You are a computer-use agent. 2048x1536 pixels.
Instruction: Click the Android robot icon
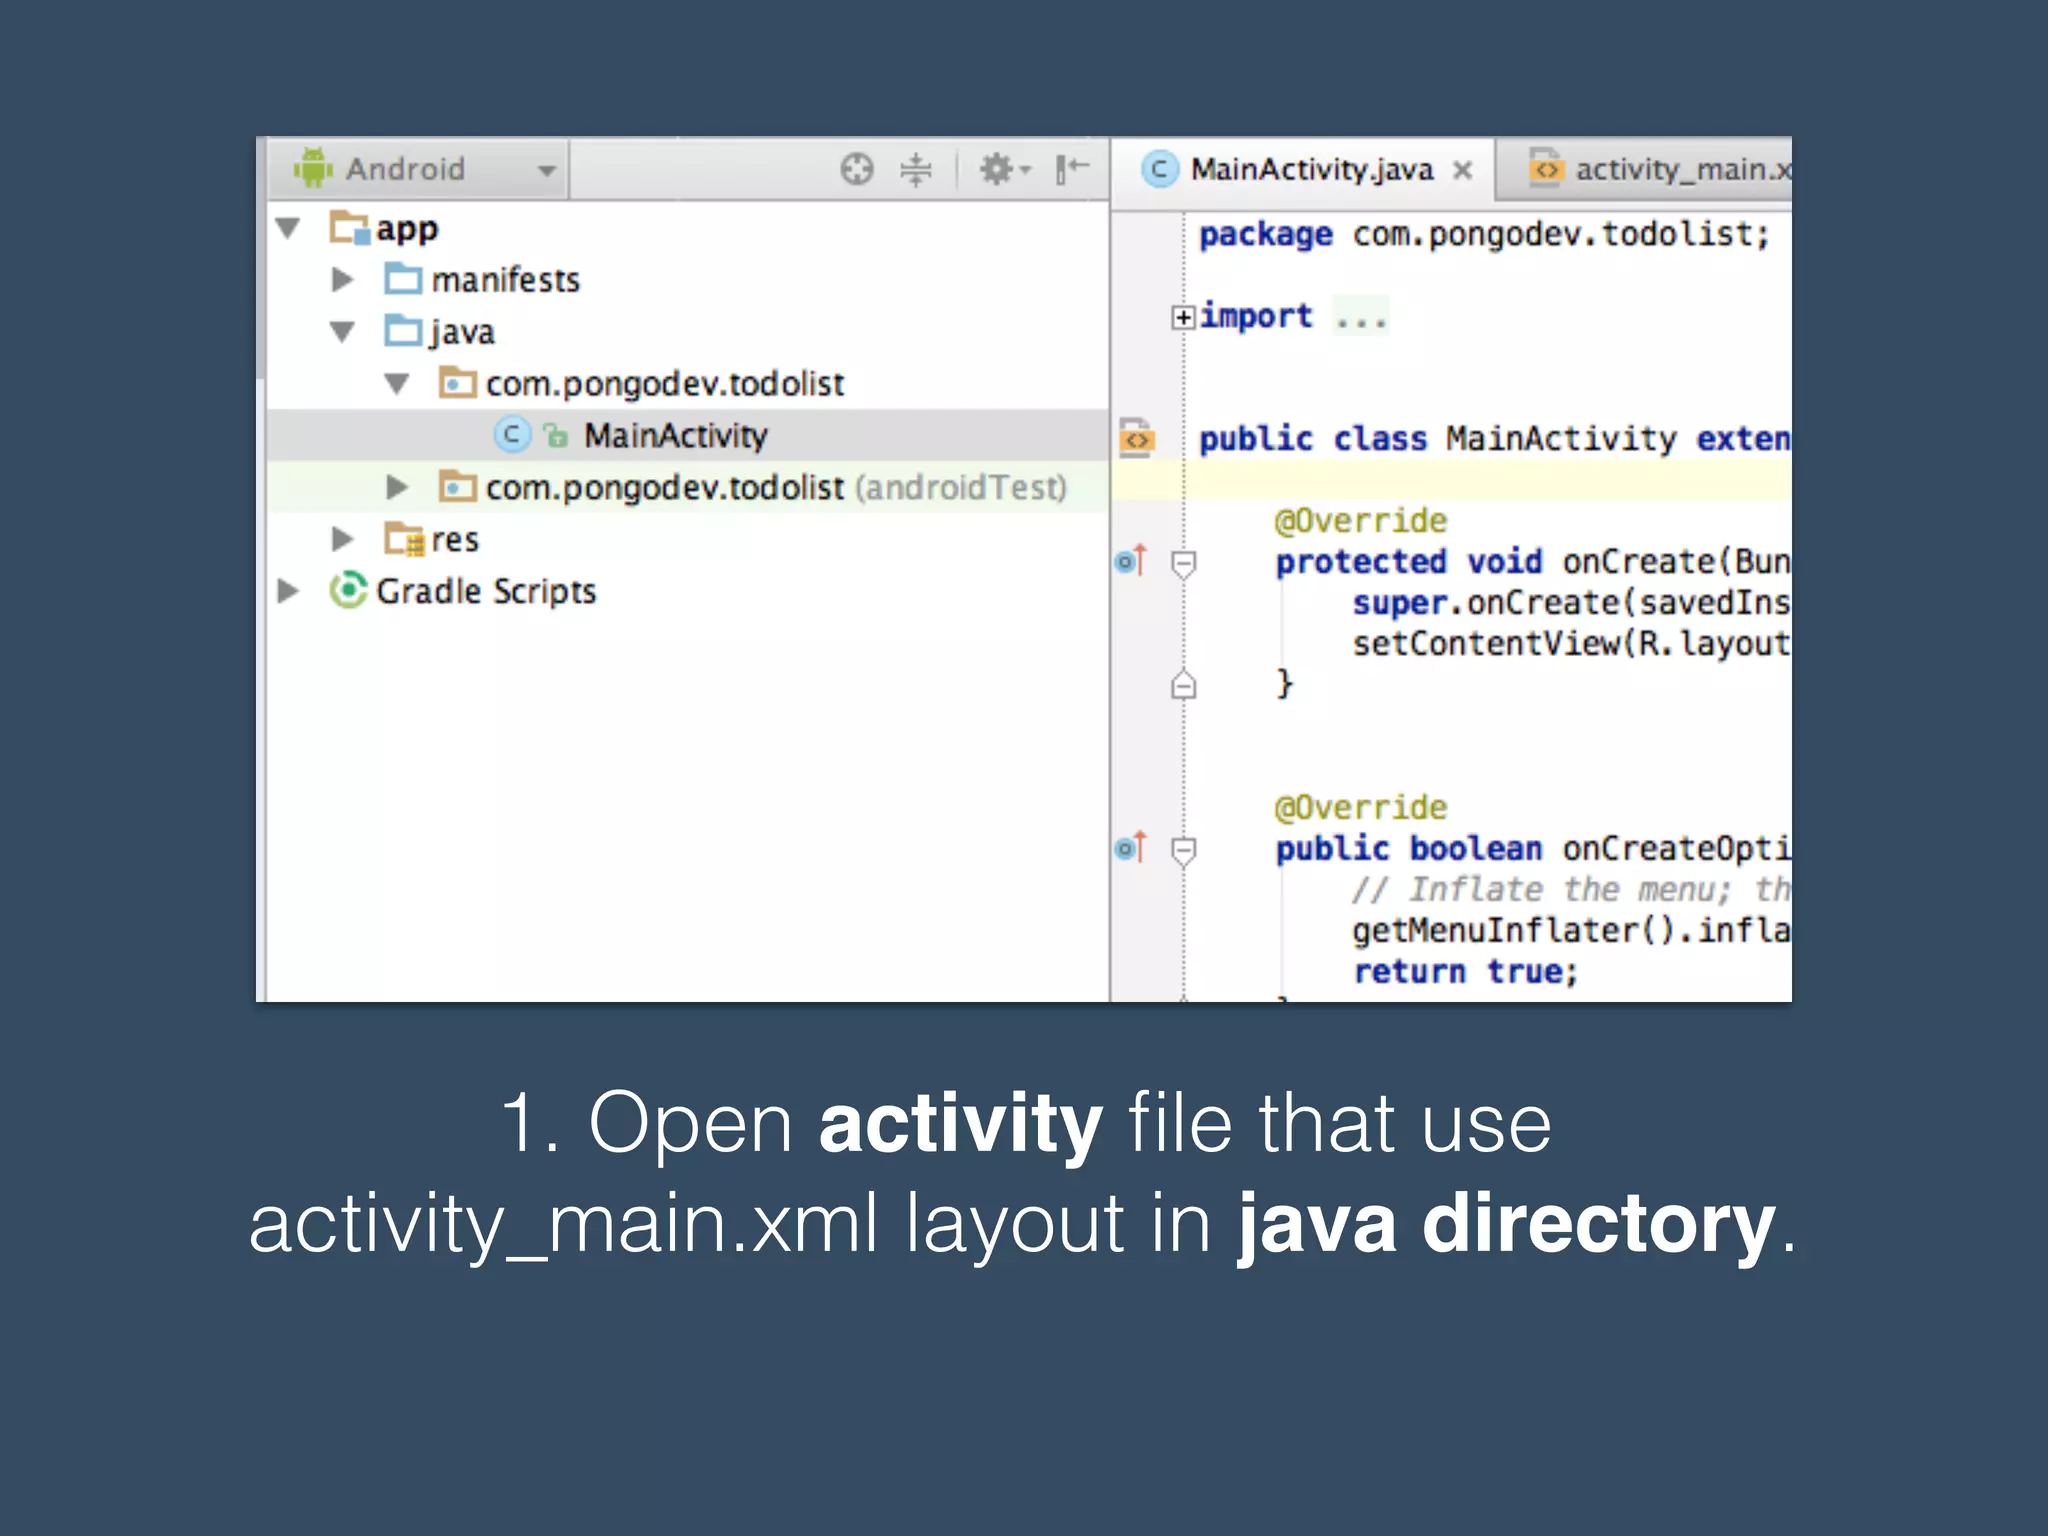click(313, 168)
